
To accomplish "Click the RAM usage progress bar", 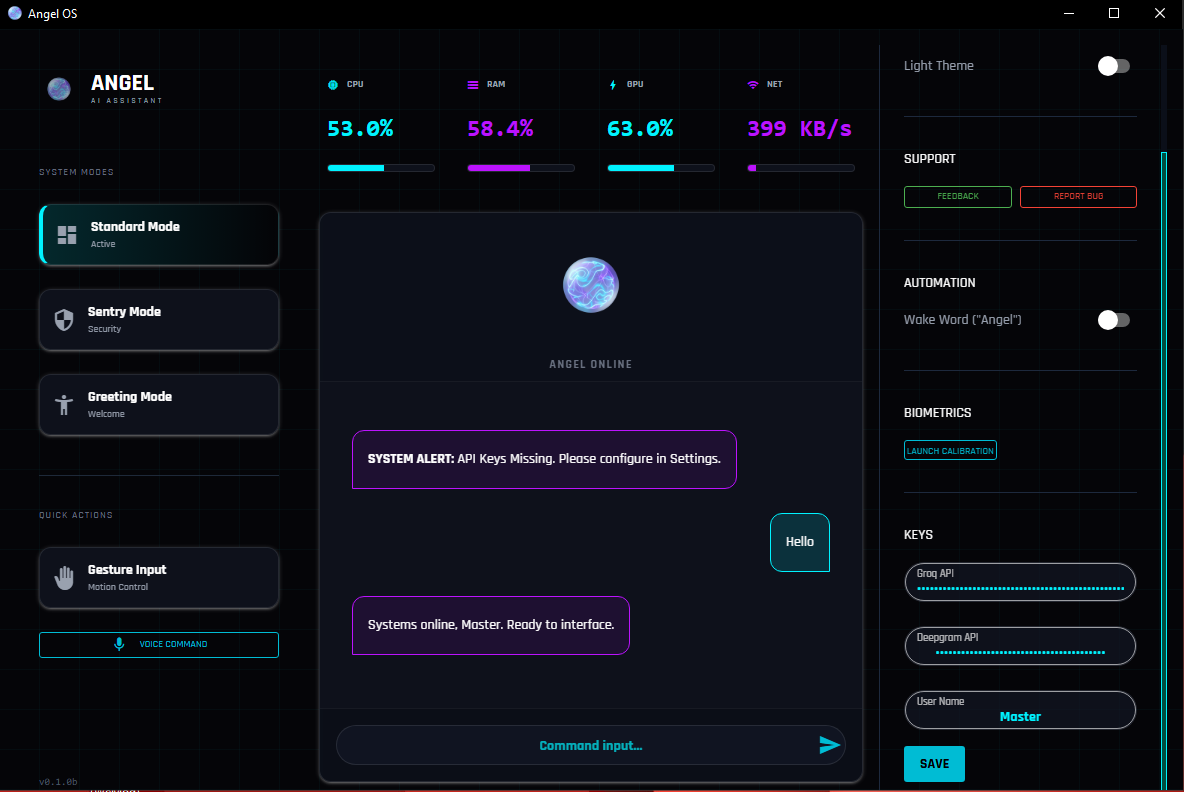I will coord(521,168).
